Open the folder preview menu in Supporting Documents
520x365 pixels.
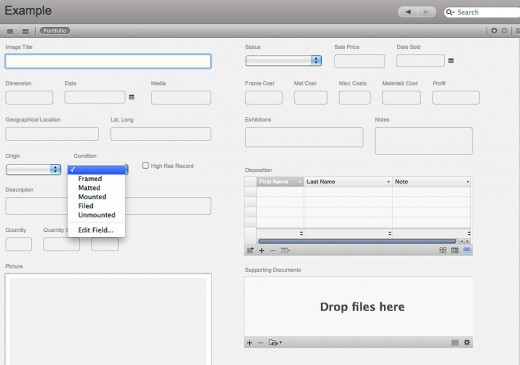click(x=275, y=342)
